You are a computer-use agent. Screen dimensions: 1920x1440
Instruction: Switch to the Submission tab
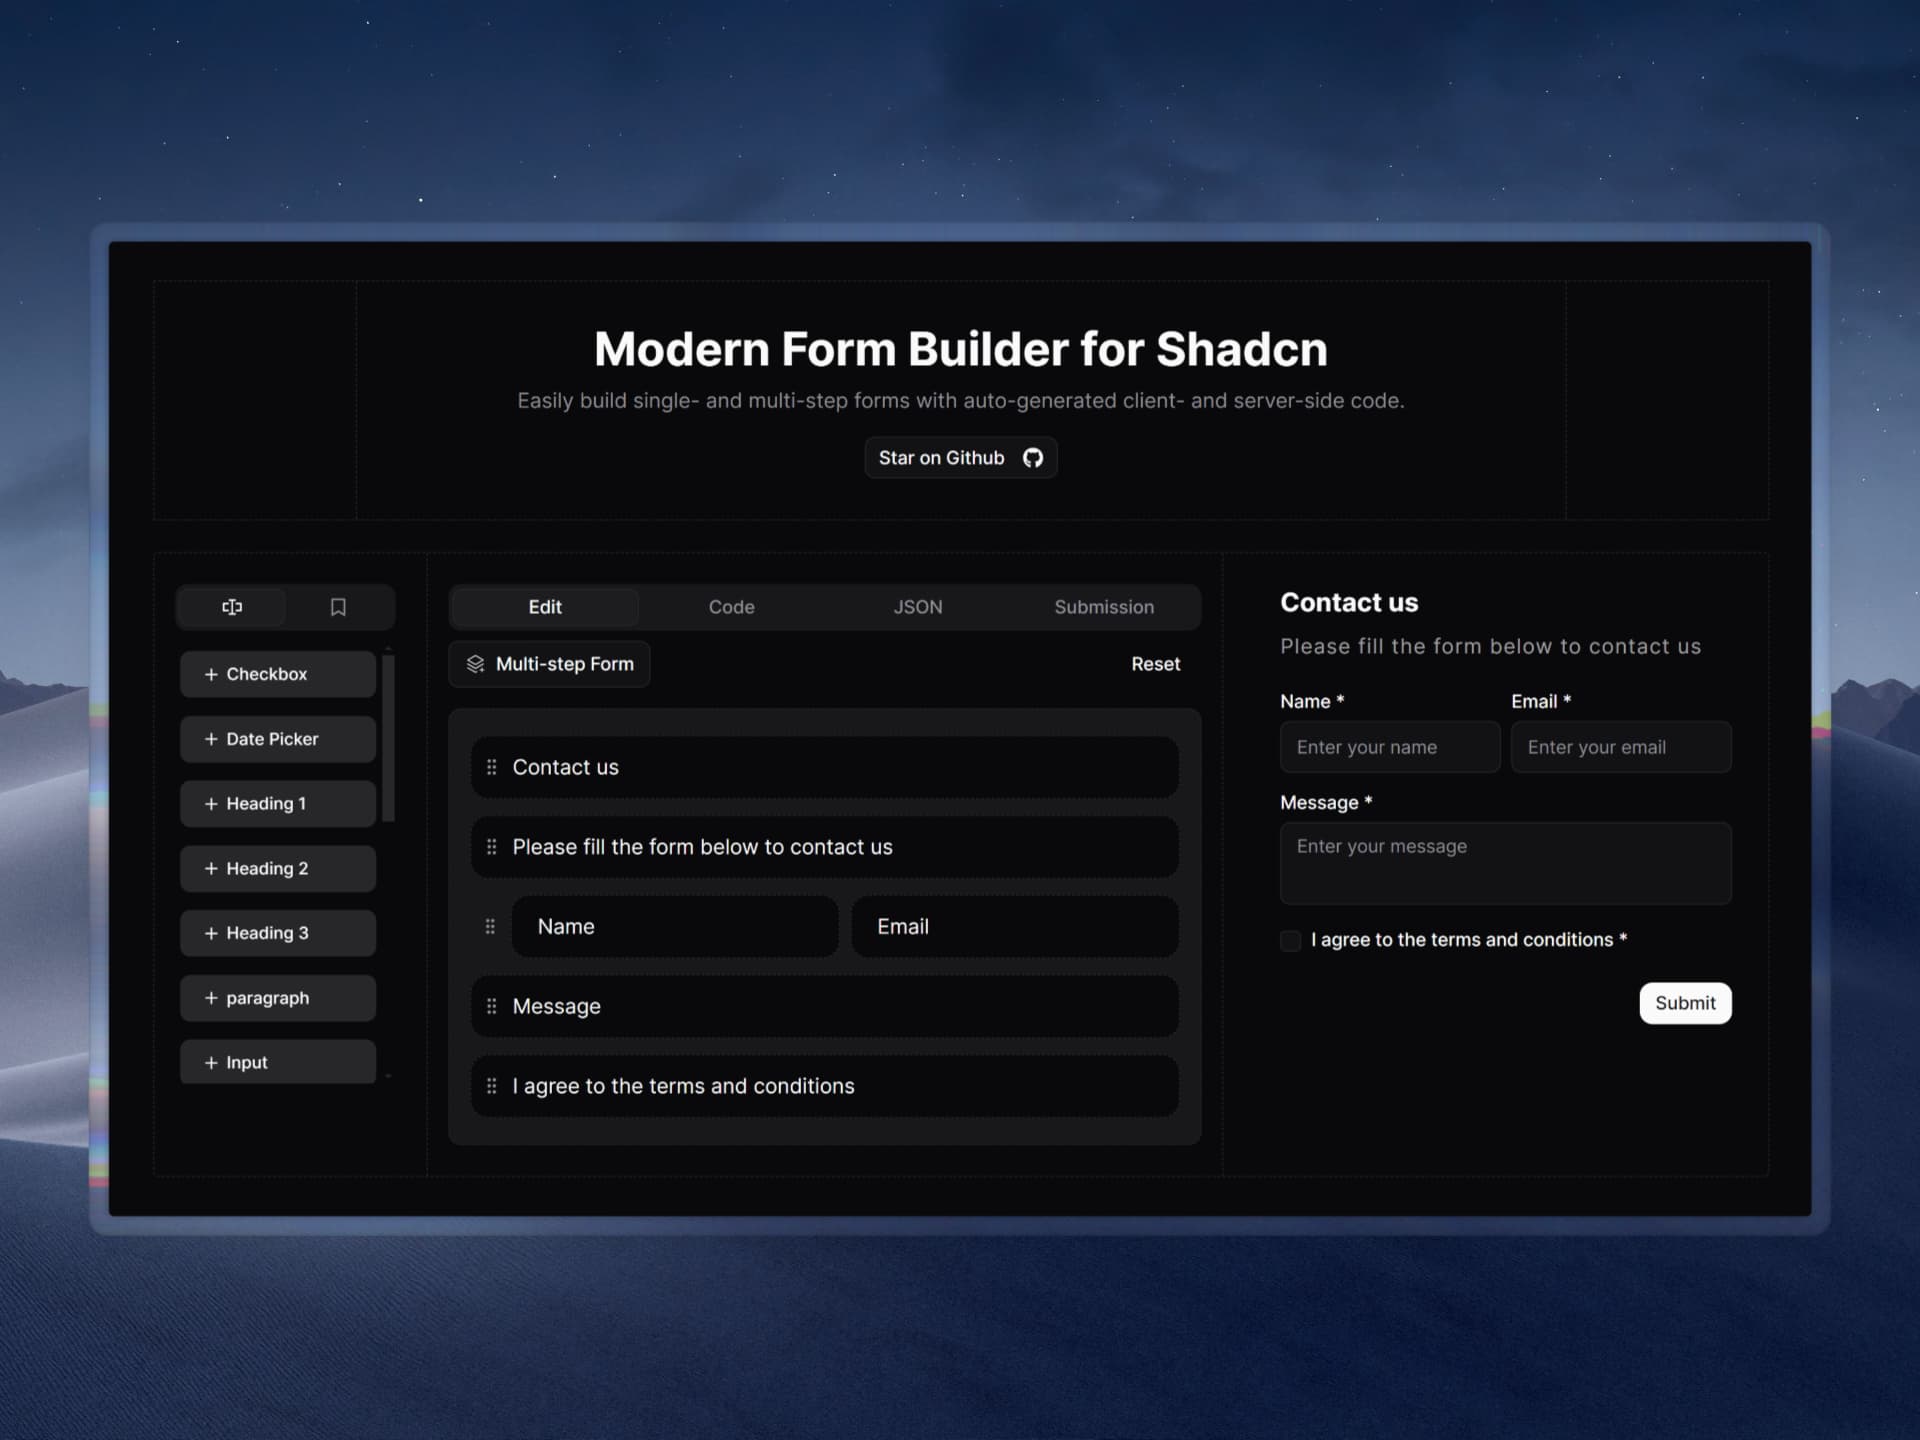tap(1103, 607)
